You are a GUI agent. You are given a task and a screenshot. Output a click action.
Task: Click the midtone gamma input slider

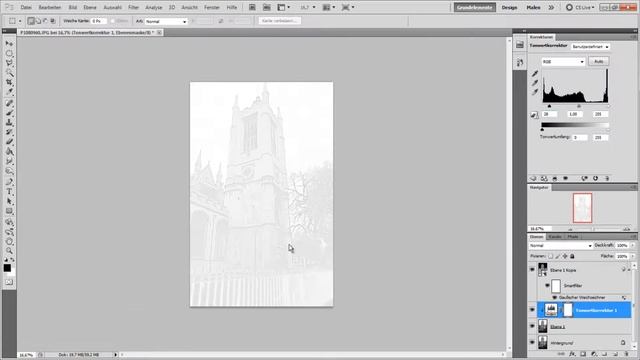579,106
